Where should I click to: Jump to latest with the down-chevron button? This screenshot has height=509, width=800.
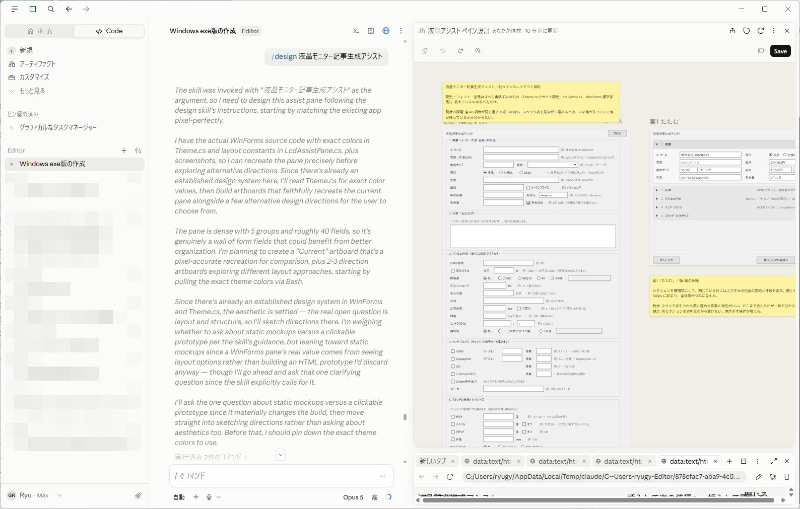click(x=281, y=454)
